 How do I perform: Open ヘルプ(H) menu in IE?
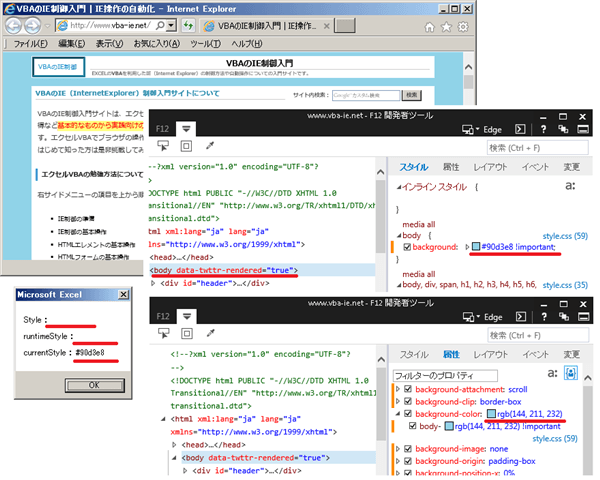point(247,44)
